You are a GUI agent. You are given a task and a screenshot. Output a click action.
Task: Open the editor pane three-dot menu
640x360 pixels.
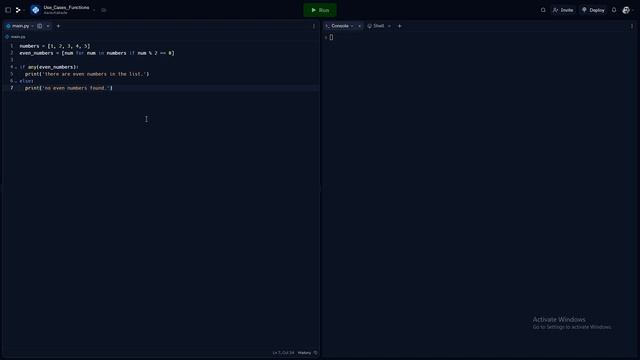tap(314, 26)
